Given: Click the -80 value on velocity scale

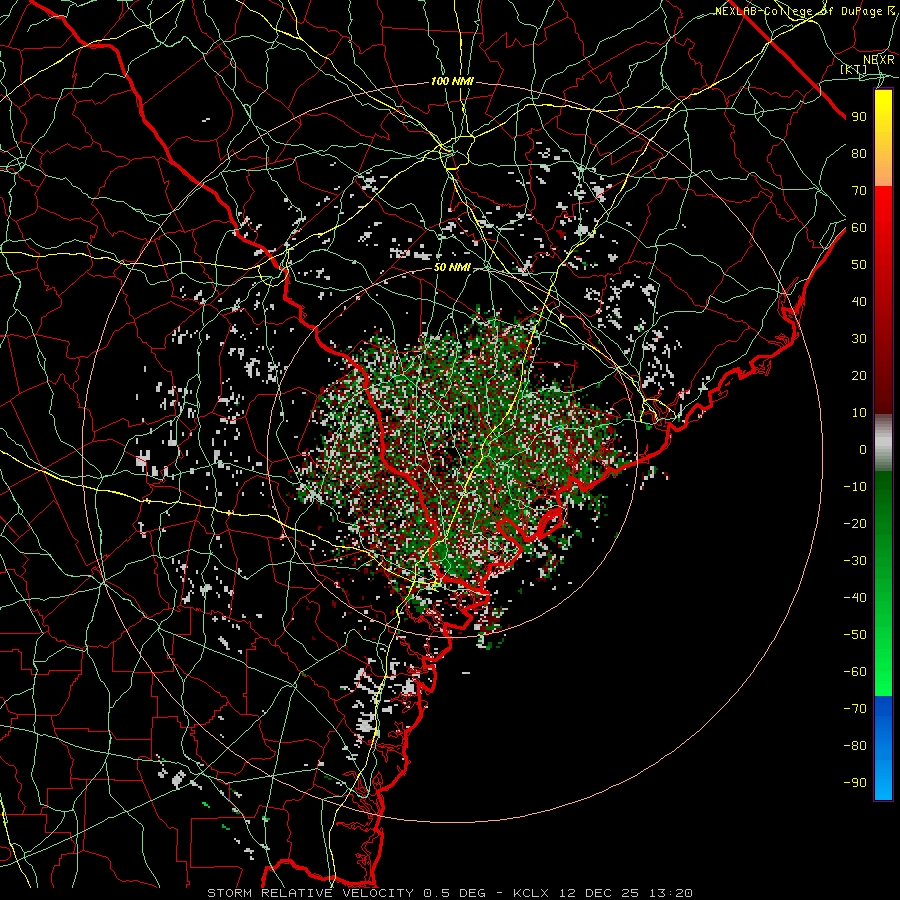Looking at the screenshot, I should coord(855,746).
